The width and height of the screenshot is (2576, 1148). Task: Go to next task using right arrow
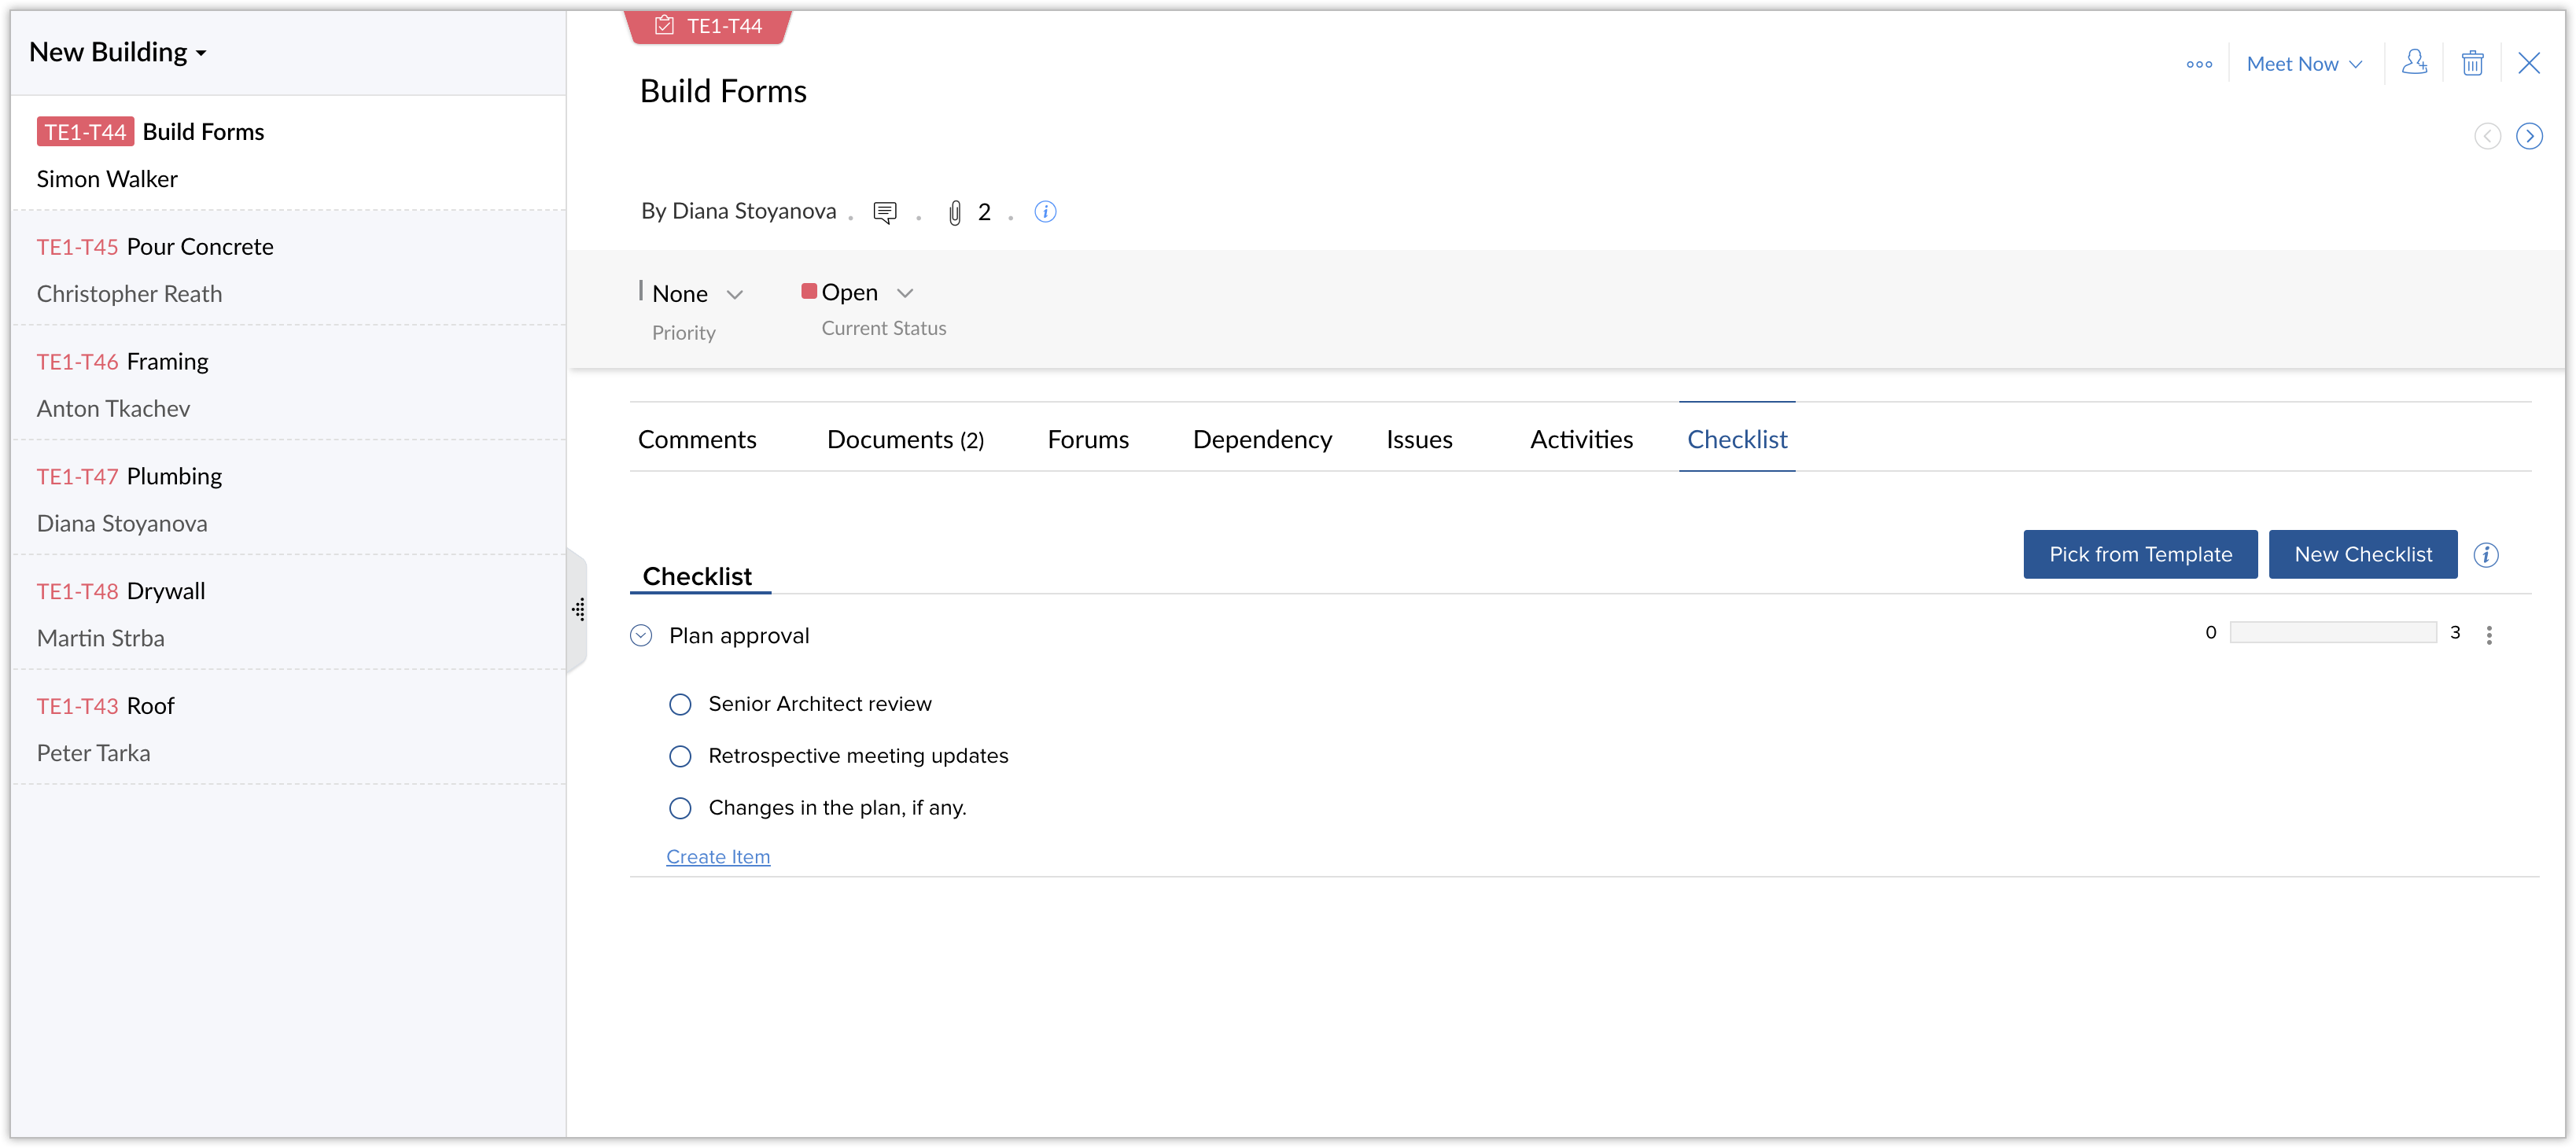[x=2530, y=136]
